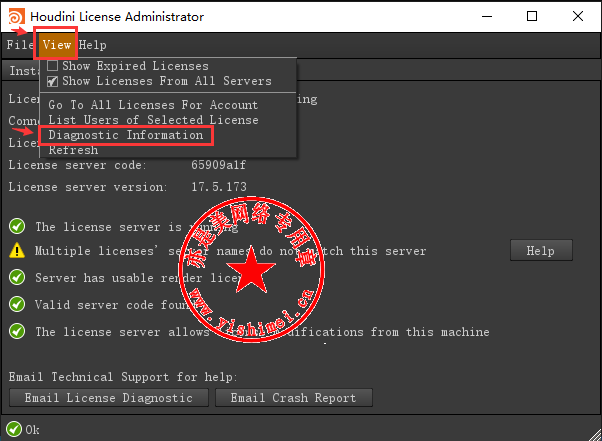The height and width of the screenshot is (441, 602).
Task: Click check icon beside server allows modifications
Action: 17,331
